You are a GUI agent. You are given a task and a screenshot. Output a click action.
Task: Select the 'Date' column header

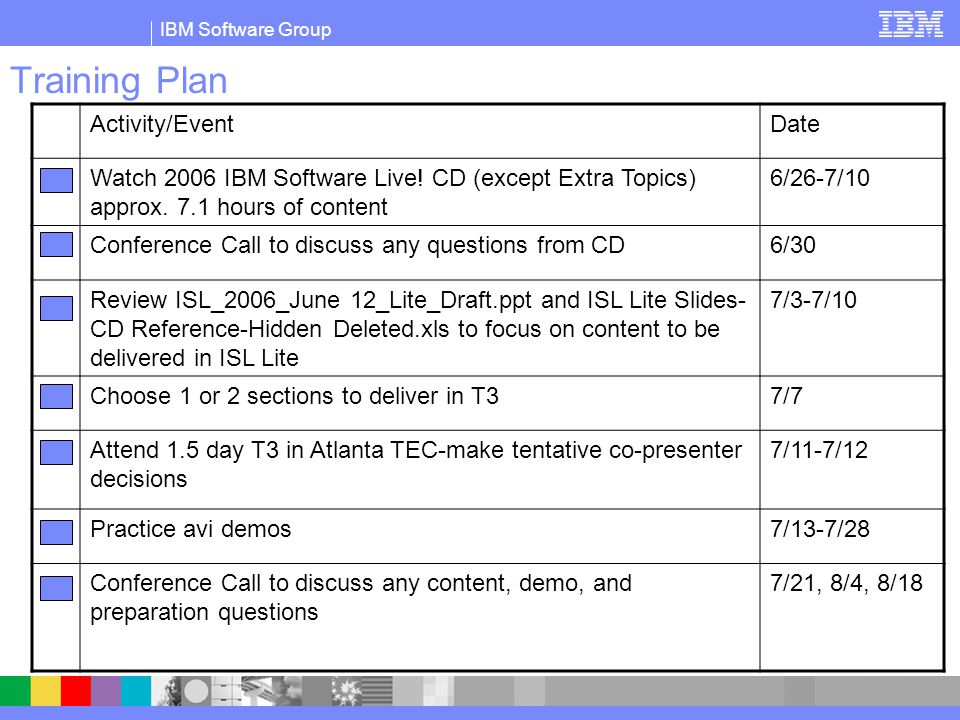795,124
